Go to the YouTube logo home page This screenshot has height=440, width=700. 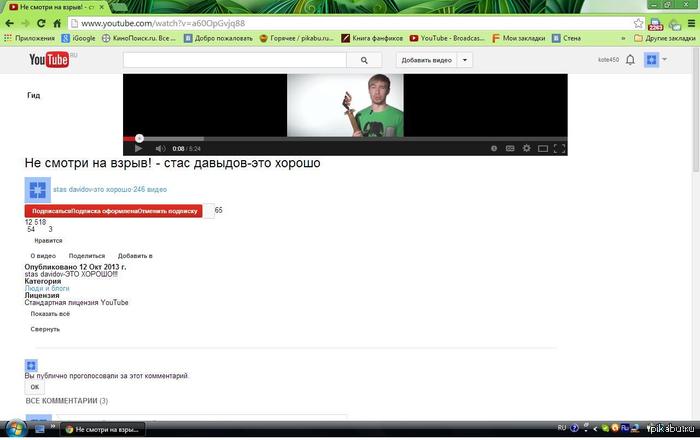(x=49, y=59)
